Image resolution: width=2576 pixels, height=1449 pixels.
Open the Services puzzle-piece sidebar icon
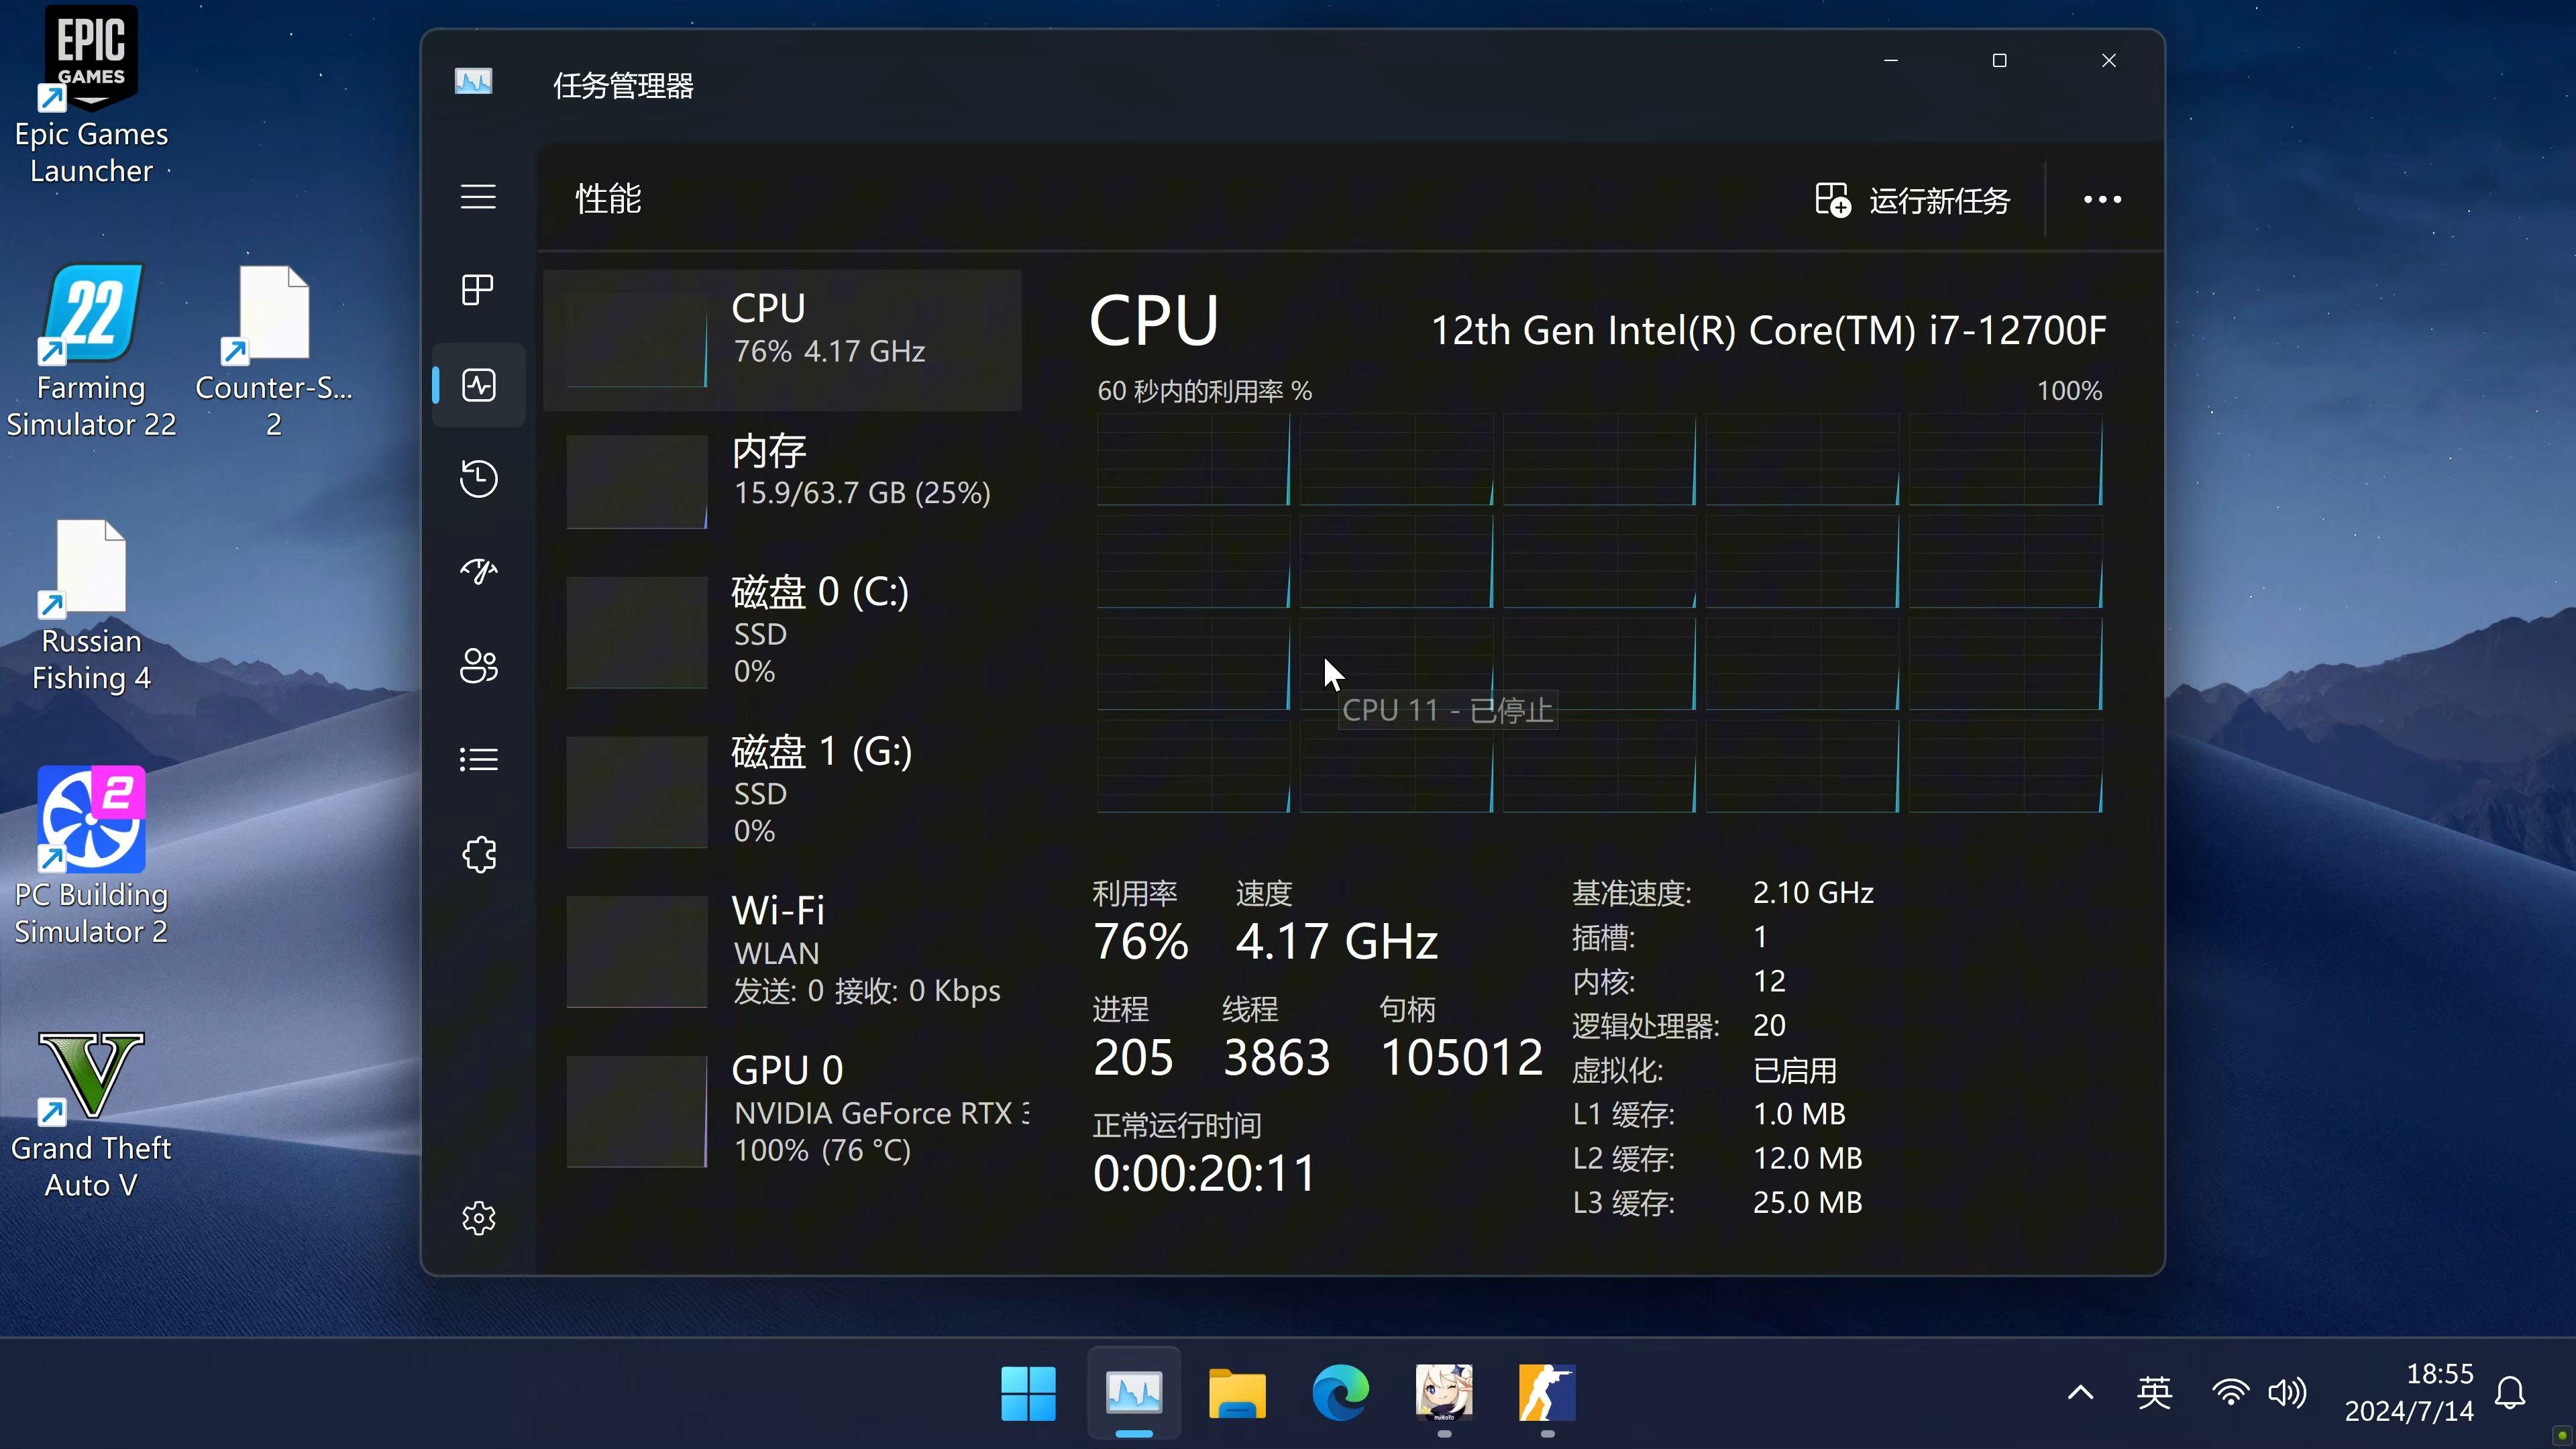tap(479, 854)
